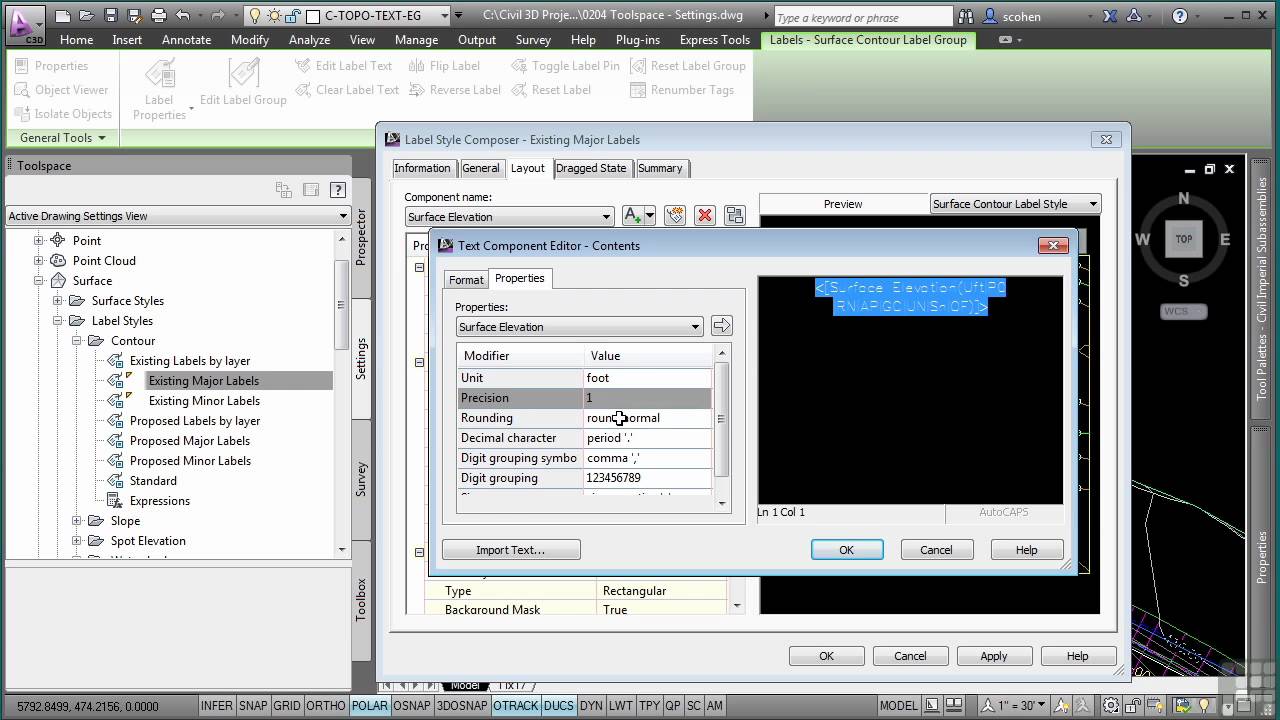Viewport: 1280px width, 720px height.
Task: Toggle ORTHO mode in status bar
Action: 325,706
